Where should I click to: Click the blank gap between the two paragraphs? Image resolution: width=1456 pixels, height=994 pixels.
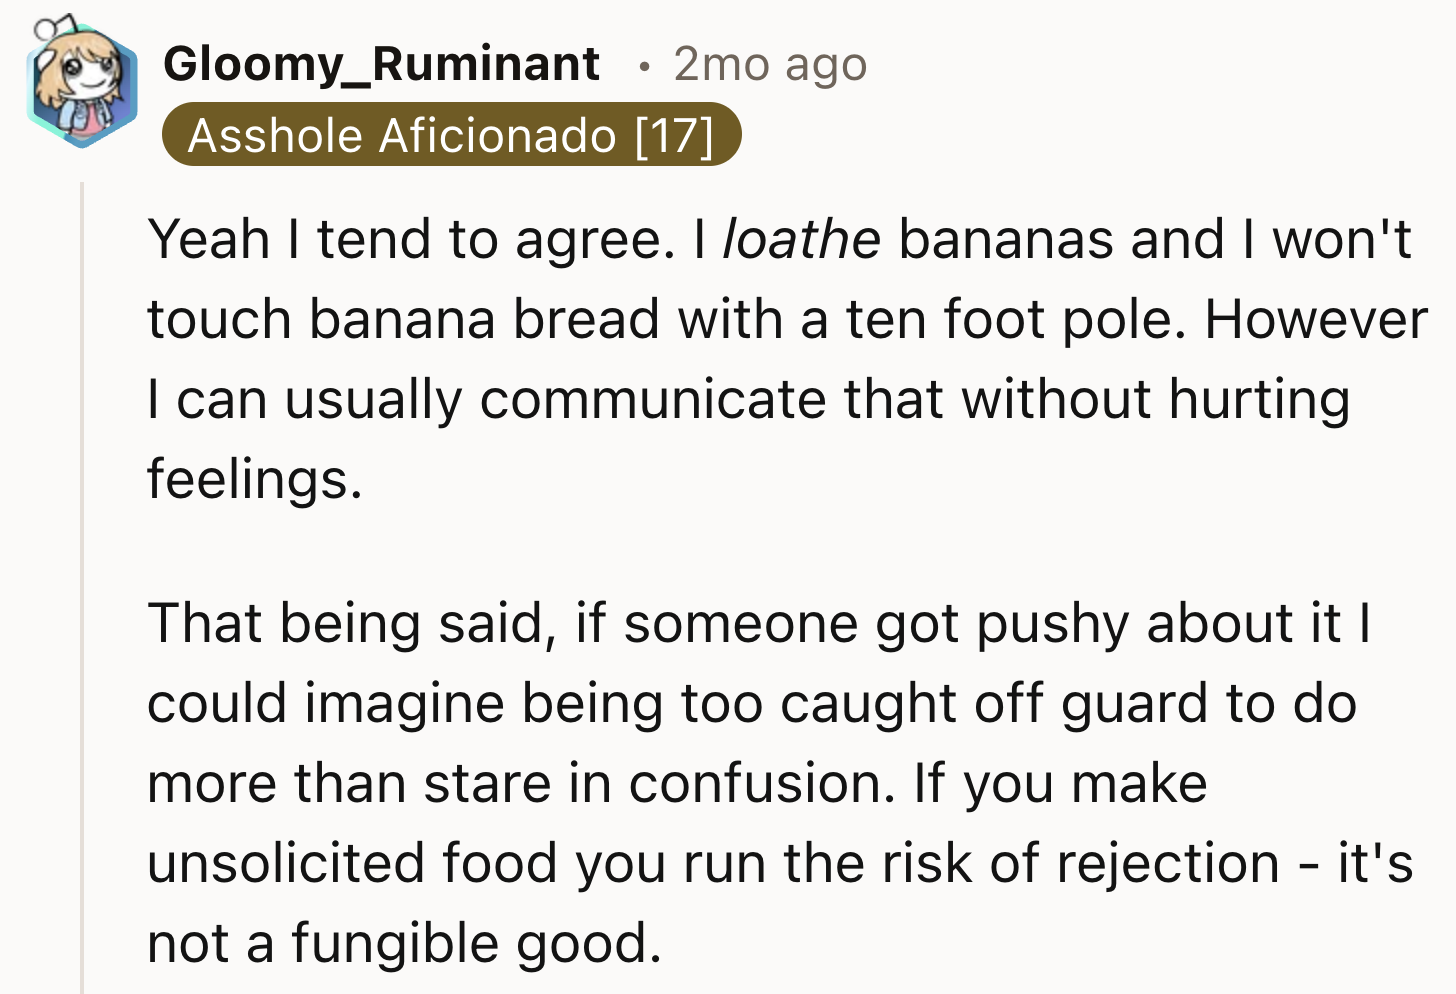(700, 551)
